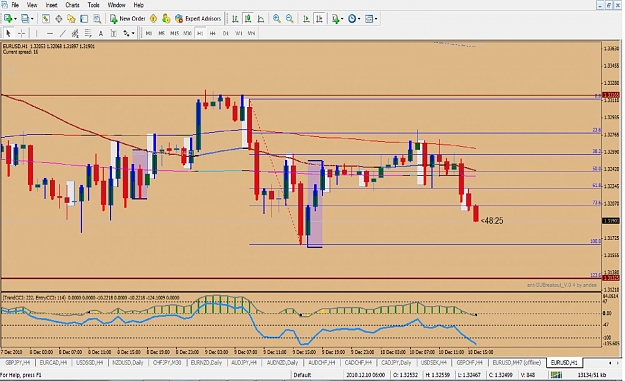Select the Equidistant Channel tool
Viewport: 625px width, 381px height.
click(x=75, y=33)
